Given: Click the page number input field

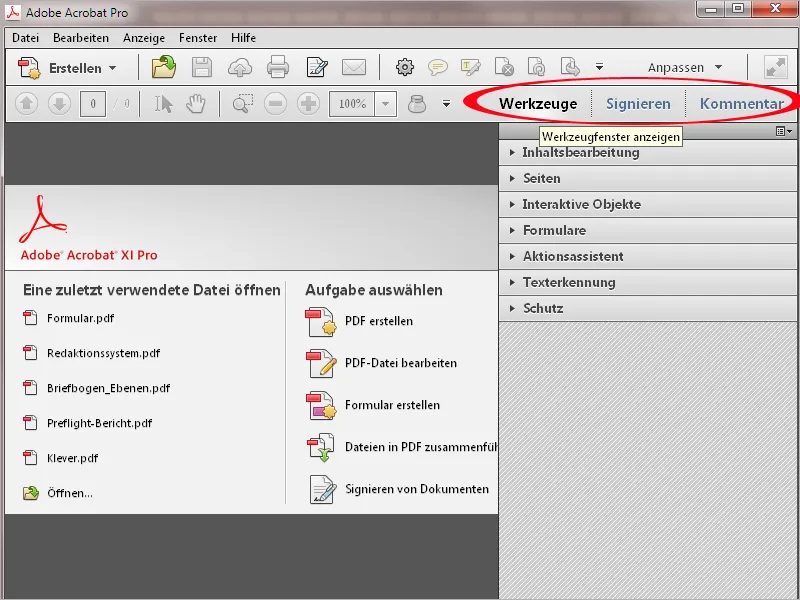Looking at the screenshot, I should click(x=93, y=104).
